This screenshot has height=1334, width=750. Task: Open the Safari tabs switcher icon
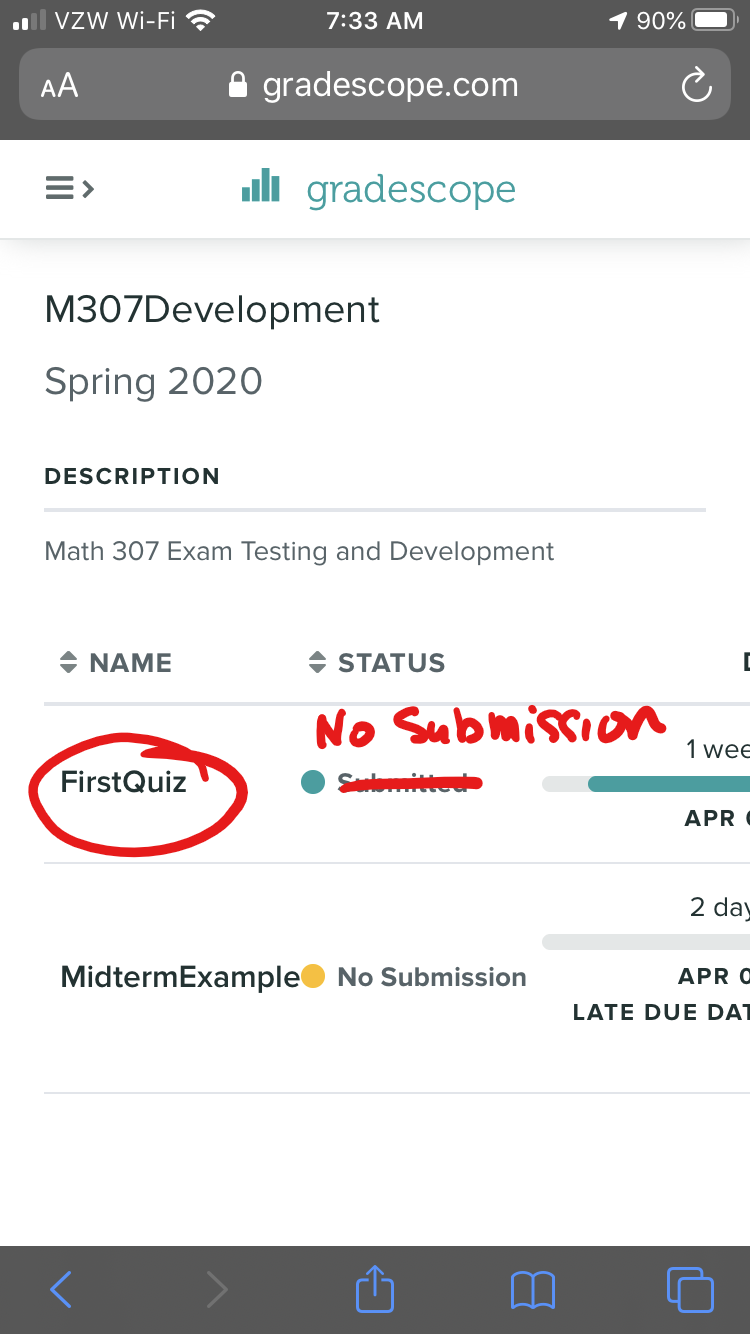point(689,1289)
